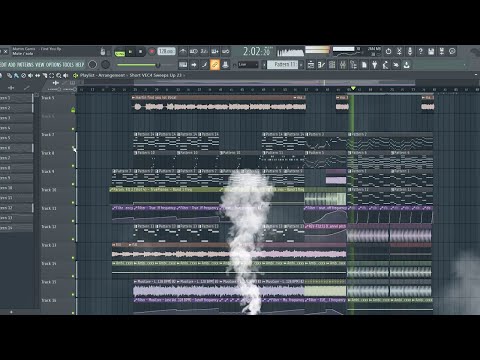Click the save project floppy icon
480x360 pixels.
(431, 51)
